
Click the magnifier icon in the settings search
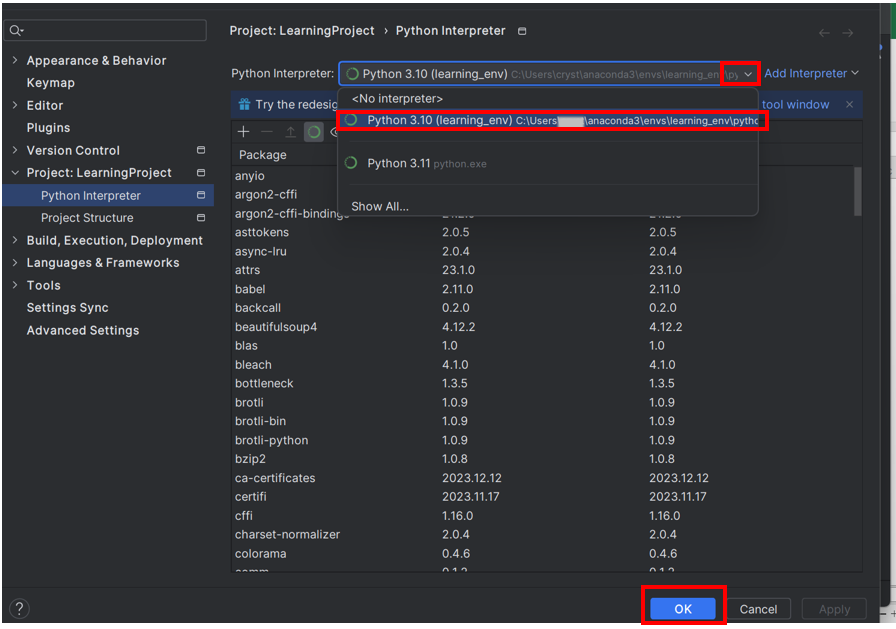pyautogui.click(x=15, y=30)
